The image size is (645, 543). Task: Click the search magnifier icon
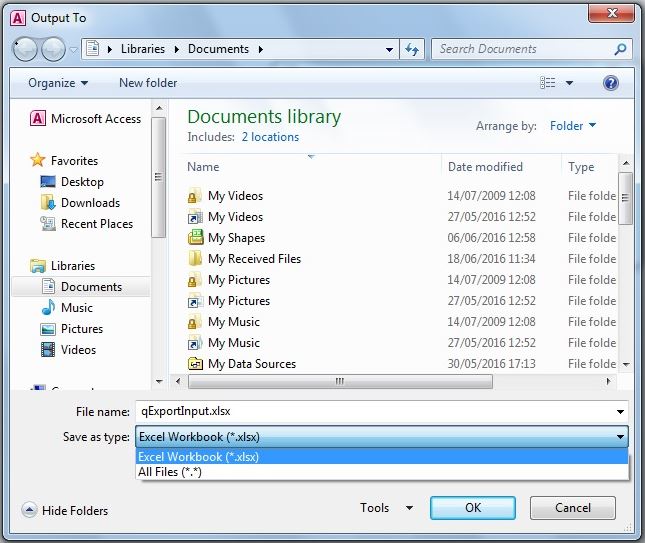(x=620, y=49)
